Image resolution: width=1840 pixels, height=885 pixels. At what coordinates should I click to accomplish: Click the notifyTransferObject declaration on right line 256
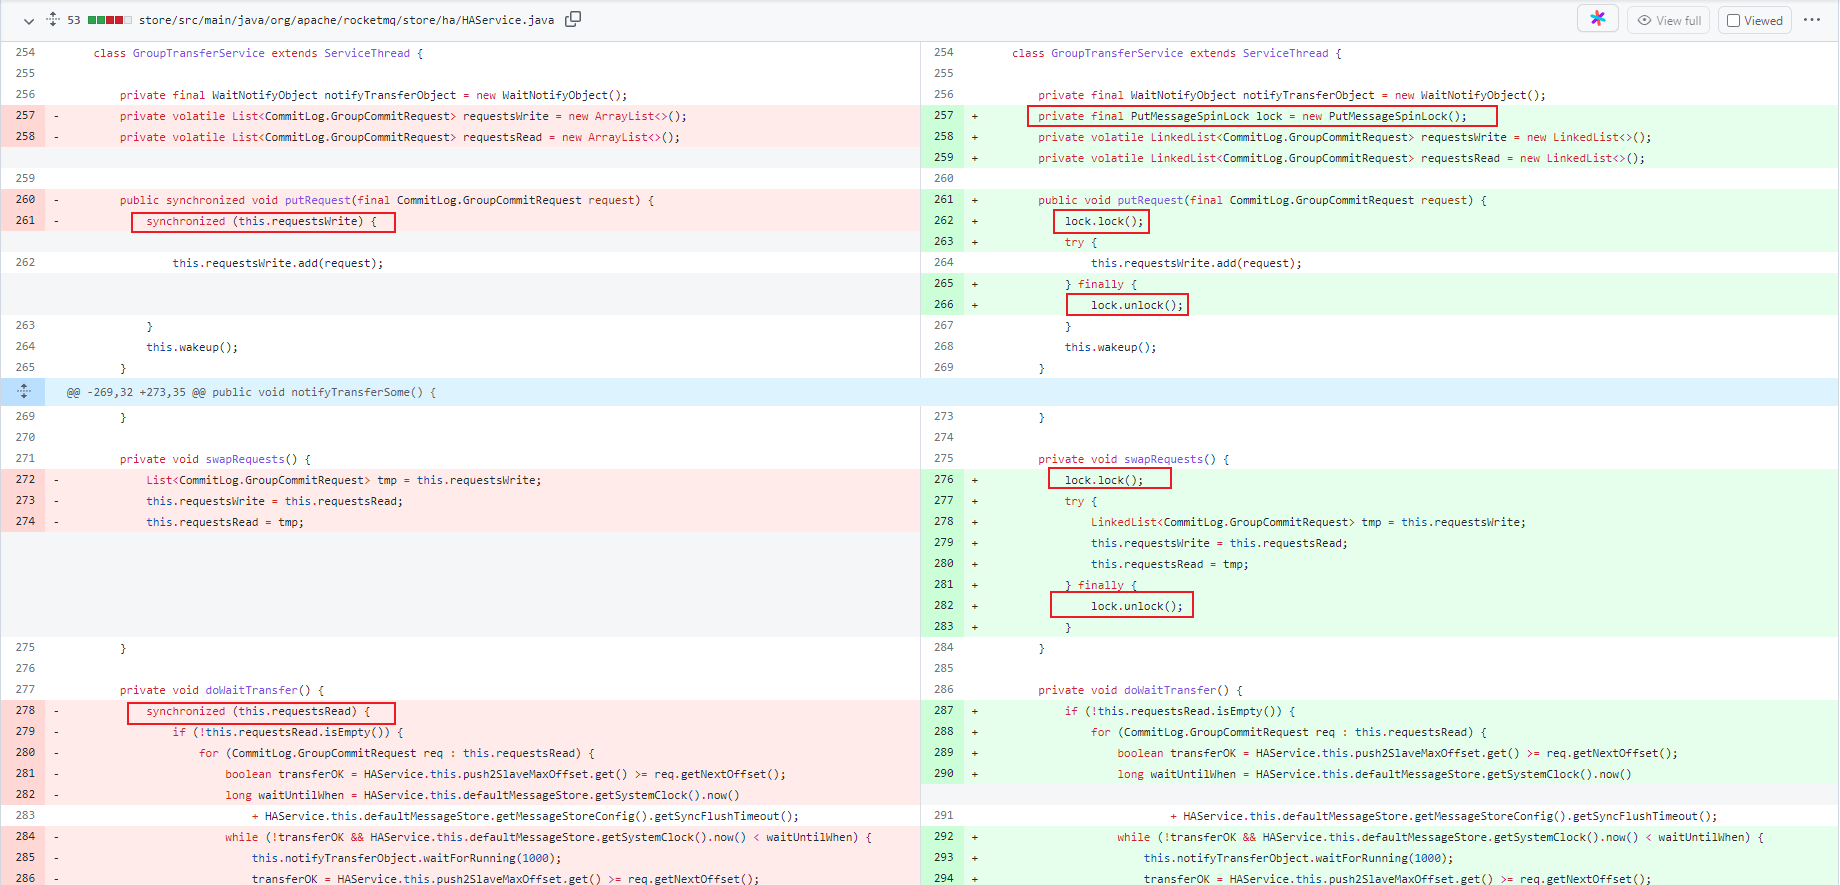(x=1292, y=95)
